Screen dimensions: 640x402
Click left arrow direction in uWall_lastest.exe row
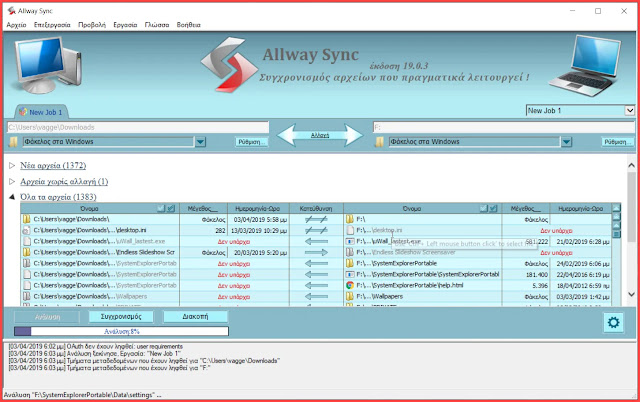click(316, 241)
